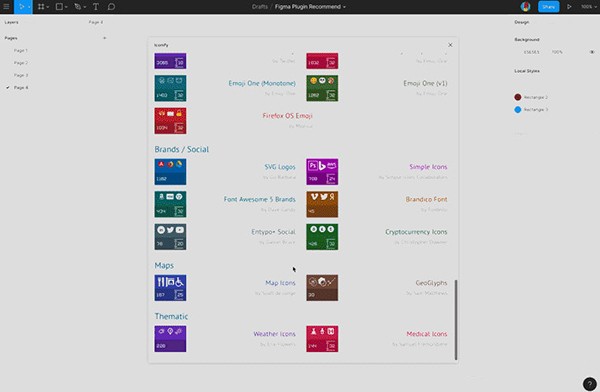Viewport: 600px width, 392px height.
Task: Click the GeoGlyphs brown thumbnail
Action: 322,288
